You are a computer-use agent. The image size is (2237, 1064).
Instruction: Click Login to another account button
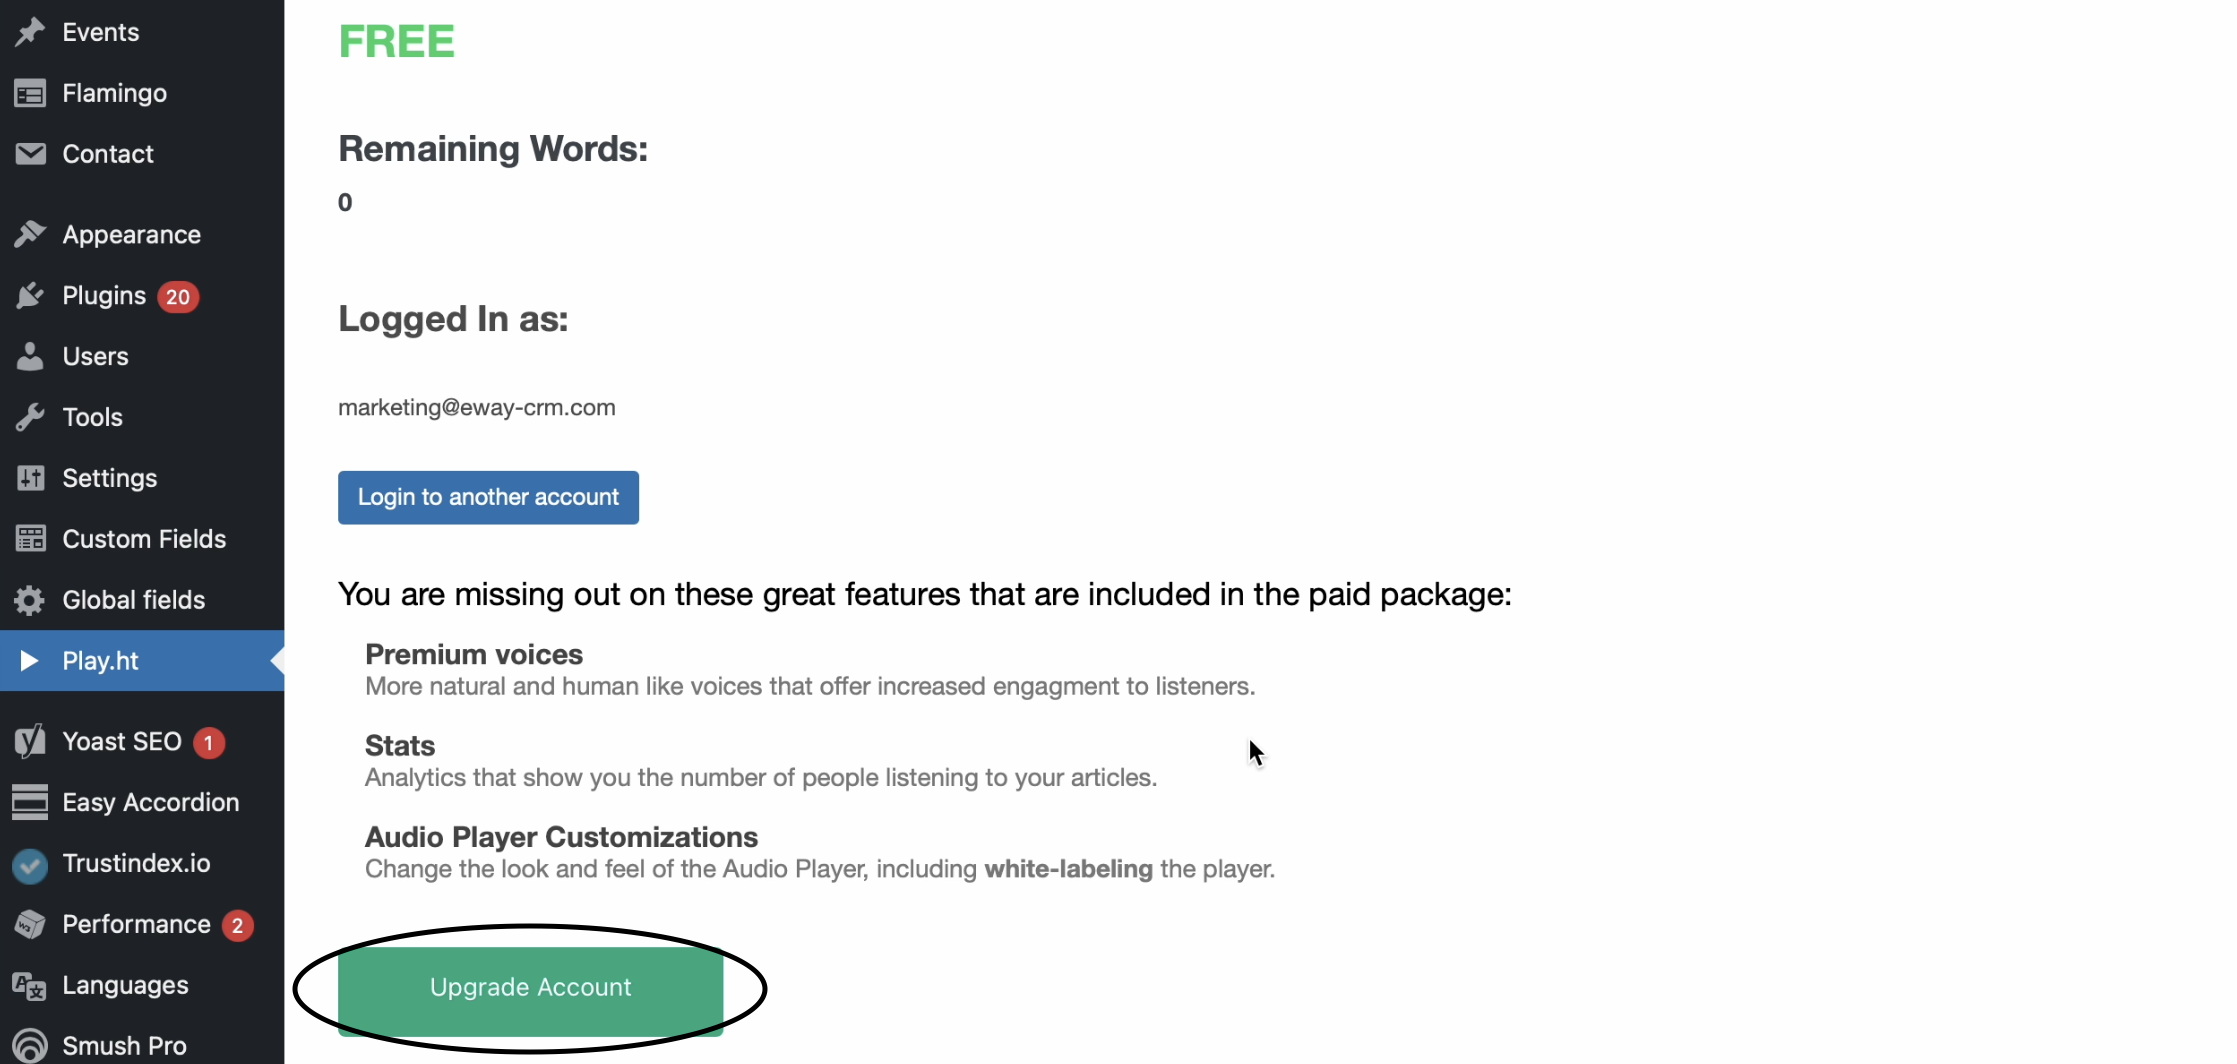(488, 497)
